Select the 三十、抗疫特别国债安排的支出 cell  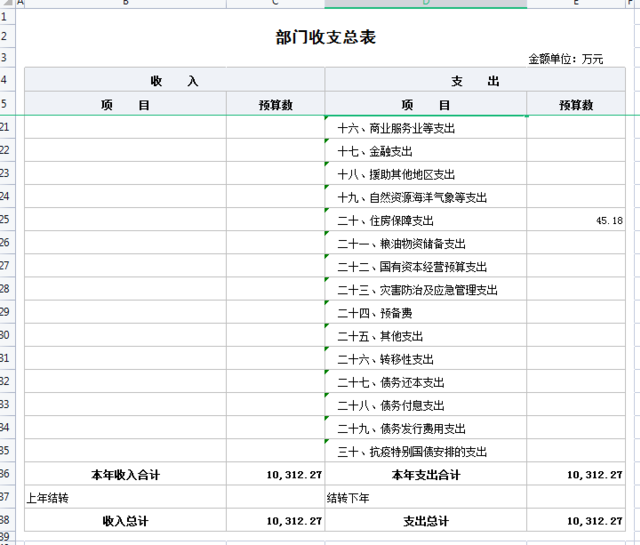pyautogui.click(x=426, y=451)
